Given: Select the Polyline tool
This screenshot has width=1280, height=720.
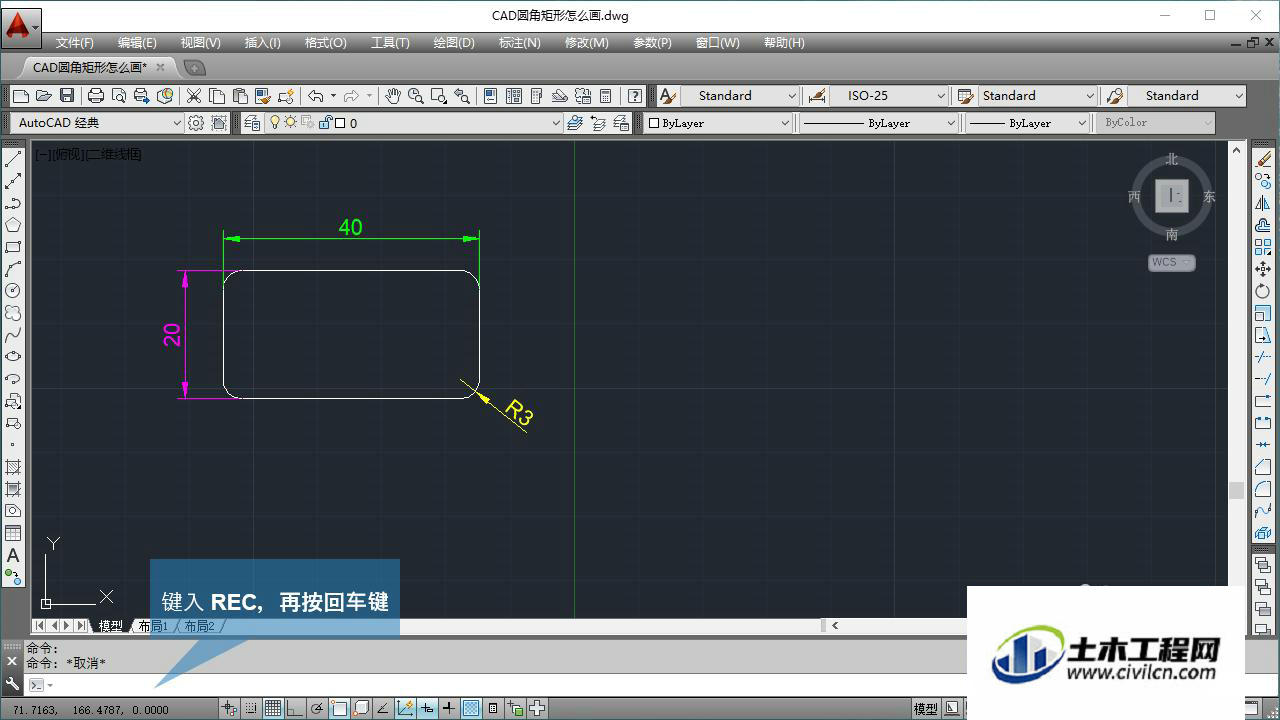Looking at the screenshot, I should [13, 203].
